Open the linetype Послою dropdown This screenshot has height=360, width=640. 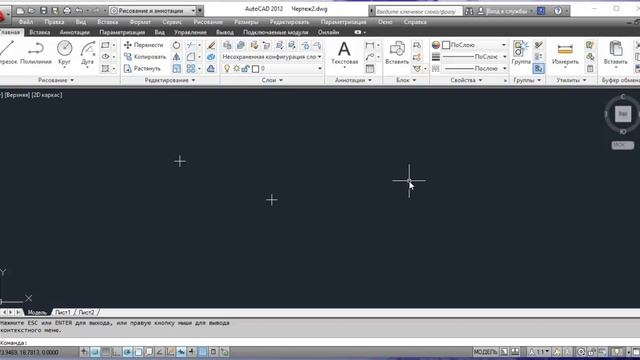475,69
